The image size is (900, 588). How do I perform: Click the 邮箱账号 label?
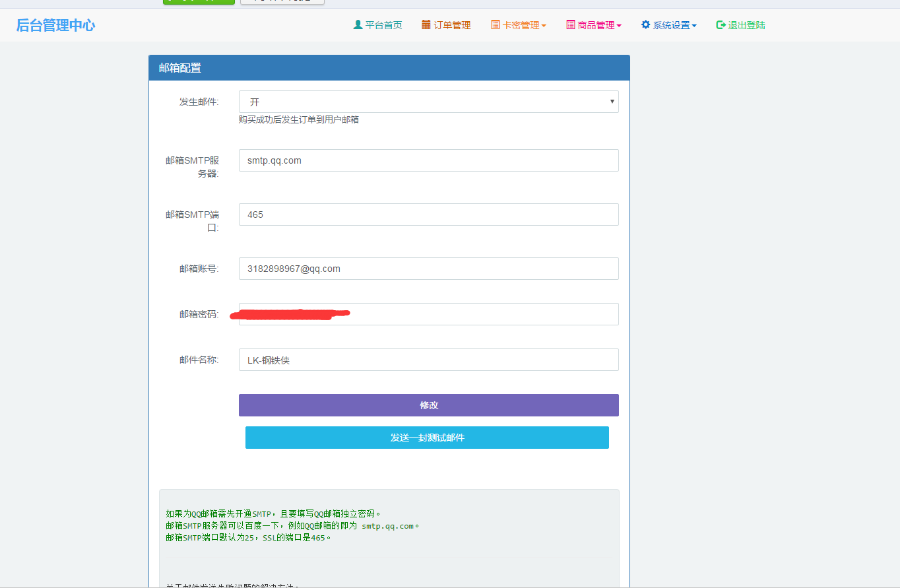pos(199,268)
